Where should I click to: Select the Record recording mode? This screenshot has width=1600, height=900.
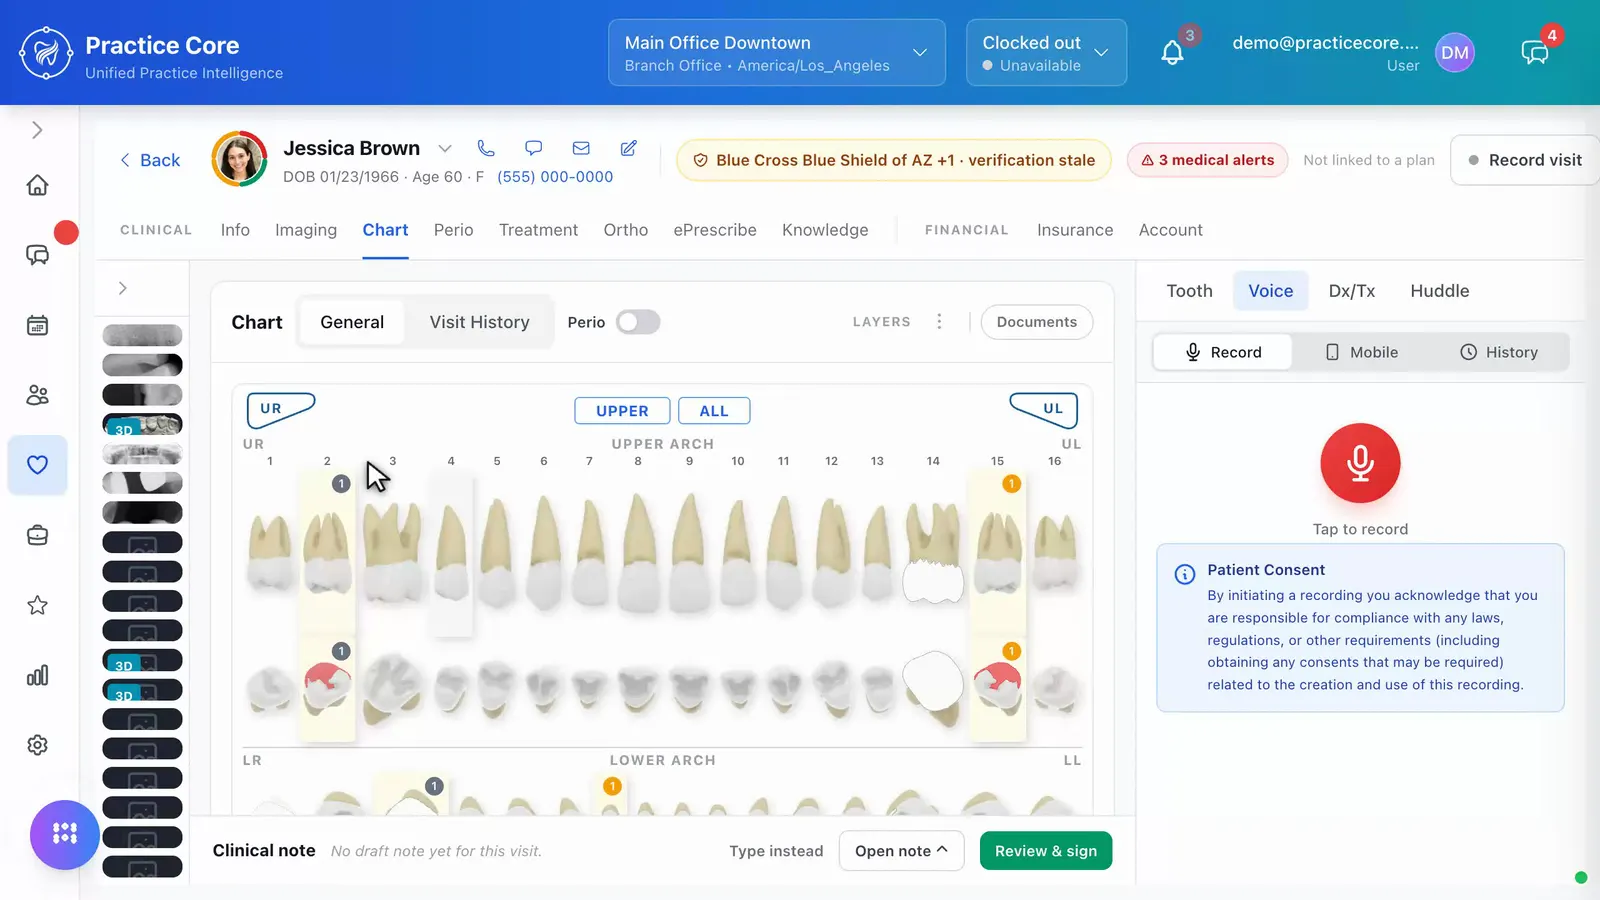tap(1223, 352)
